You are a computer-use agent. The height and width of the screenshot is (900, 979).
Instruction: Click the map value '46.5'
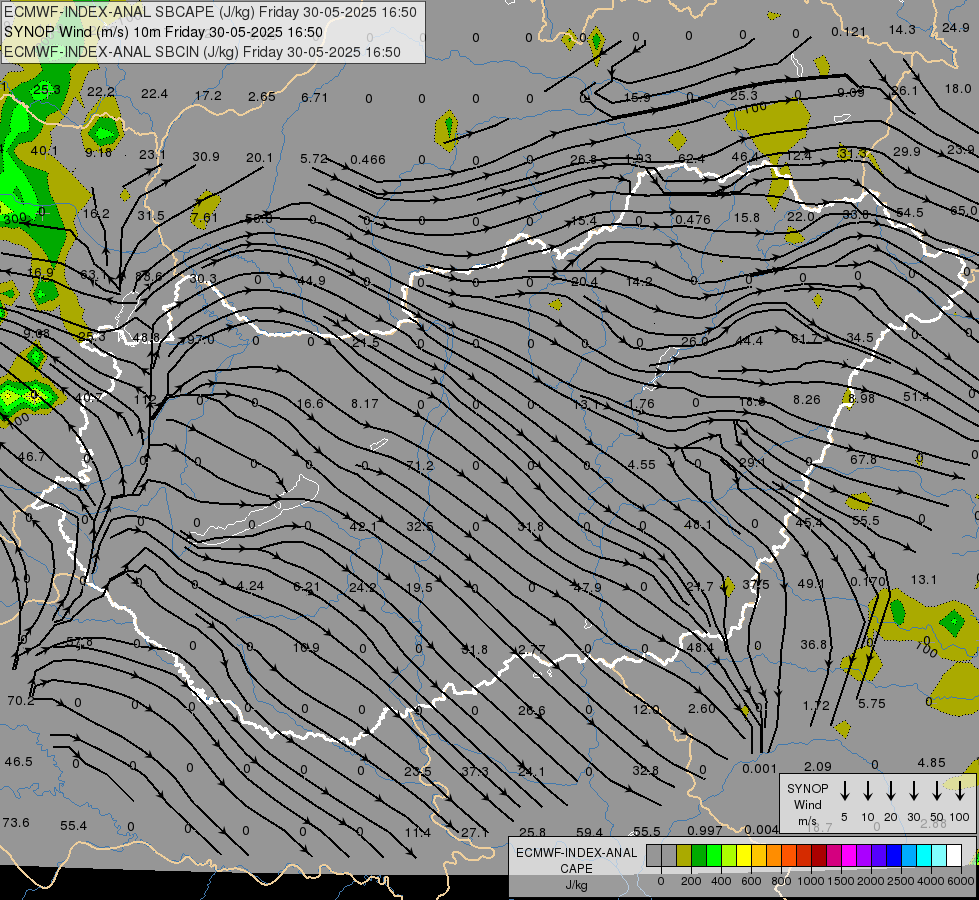click(x=19, y=762)
